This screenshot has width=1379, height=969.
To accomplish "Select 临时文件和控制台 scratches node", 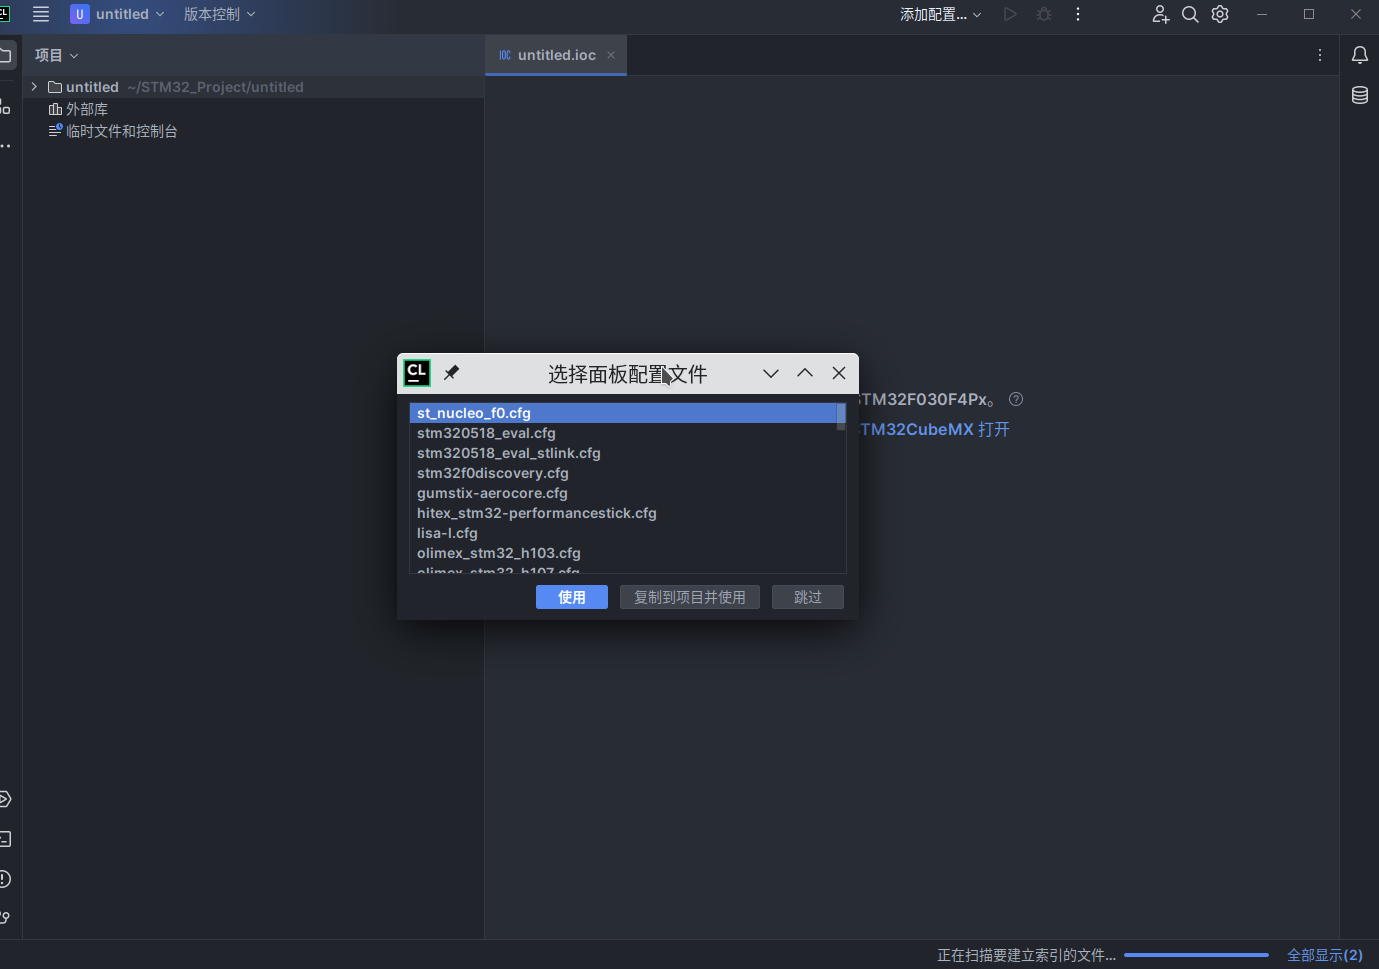I will tap(113, 131).
